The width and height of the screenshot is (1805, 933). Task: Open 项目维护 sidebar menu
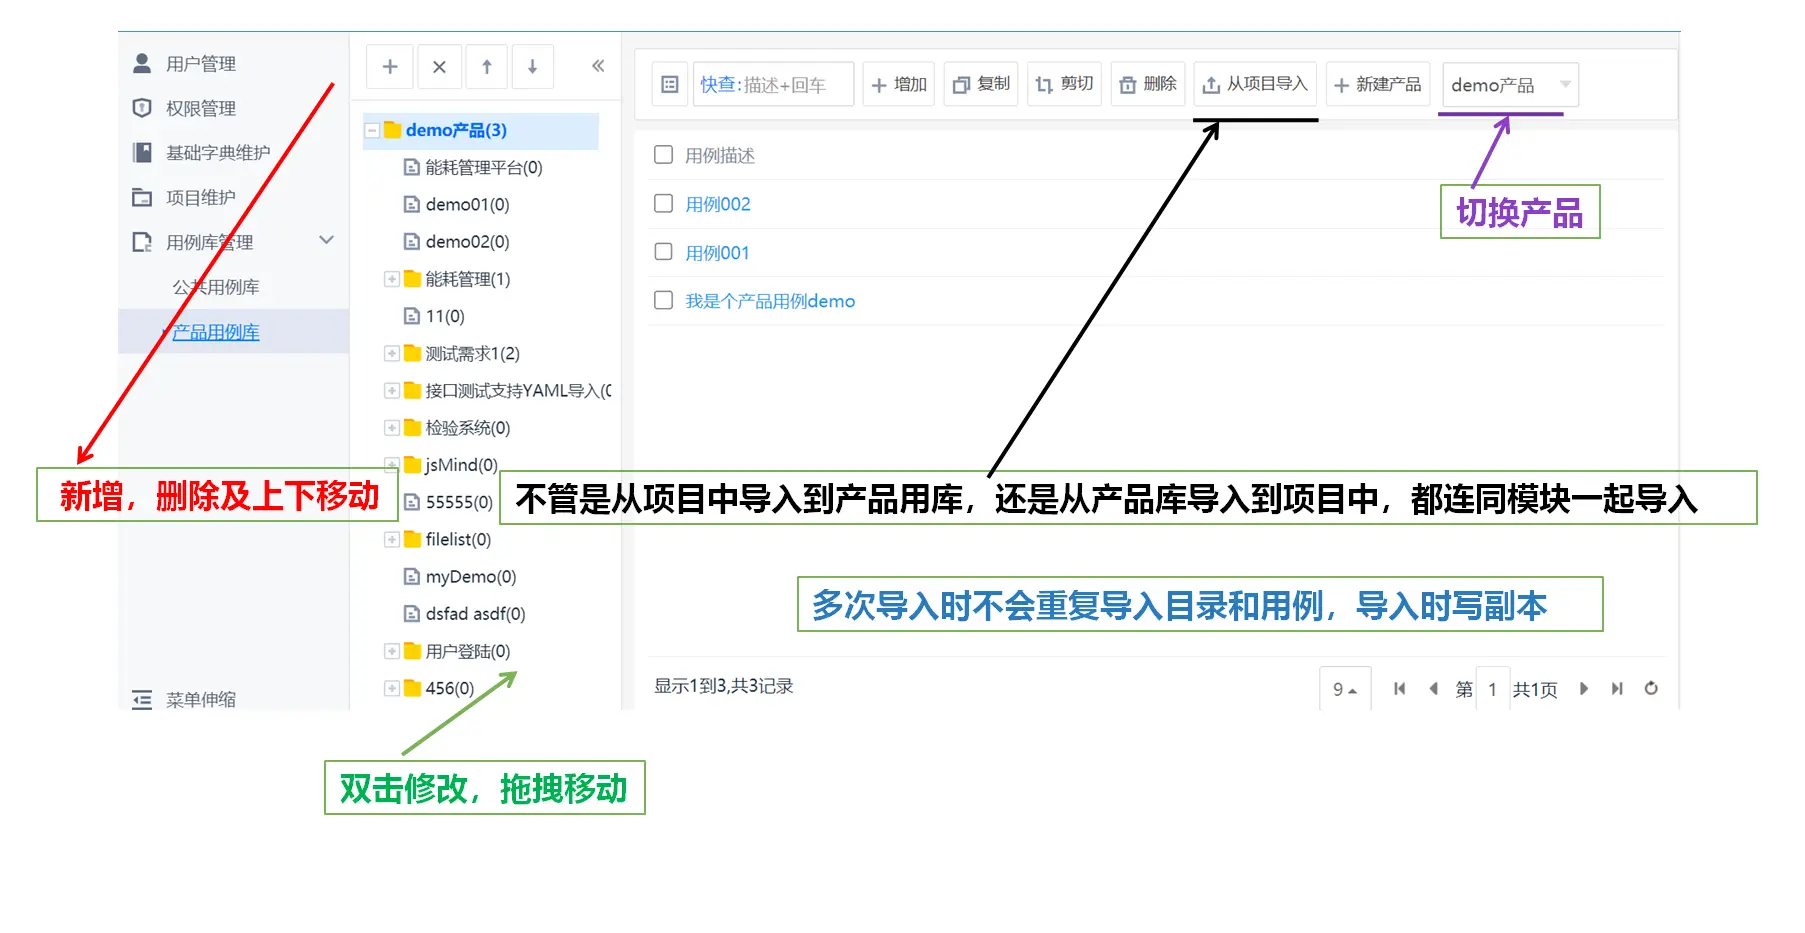tap(200, 198)
